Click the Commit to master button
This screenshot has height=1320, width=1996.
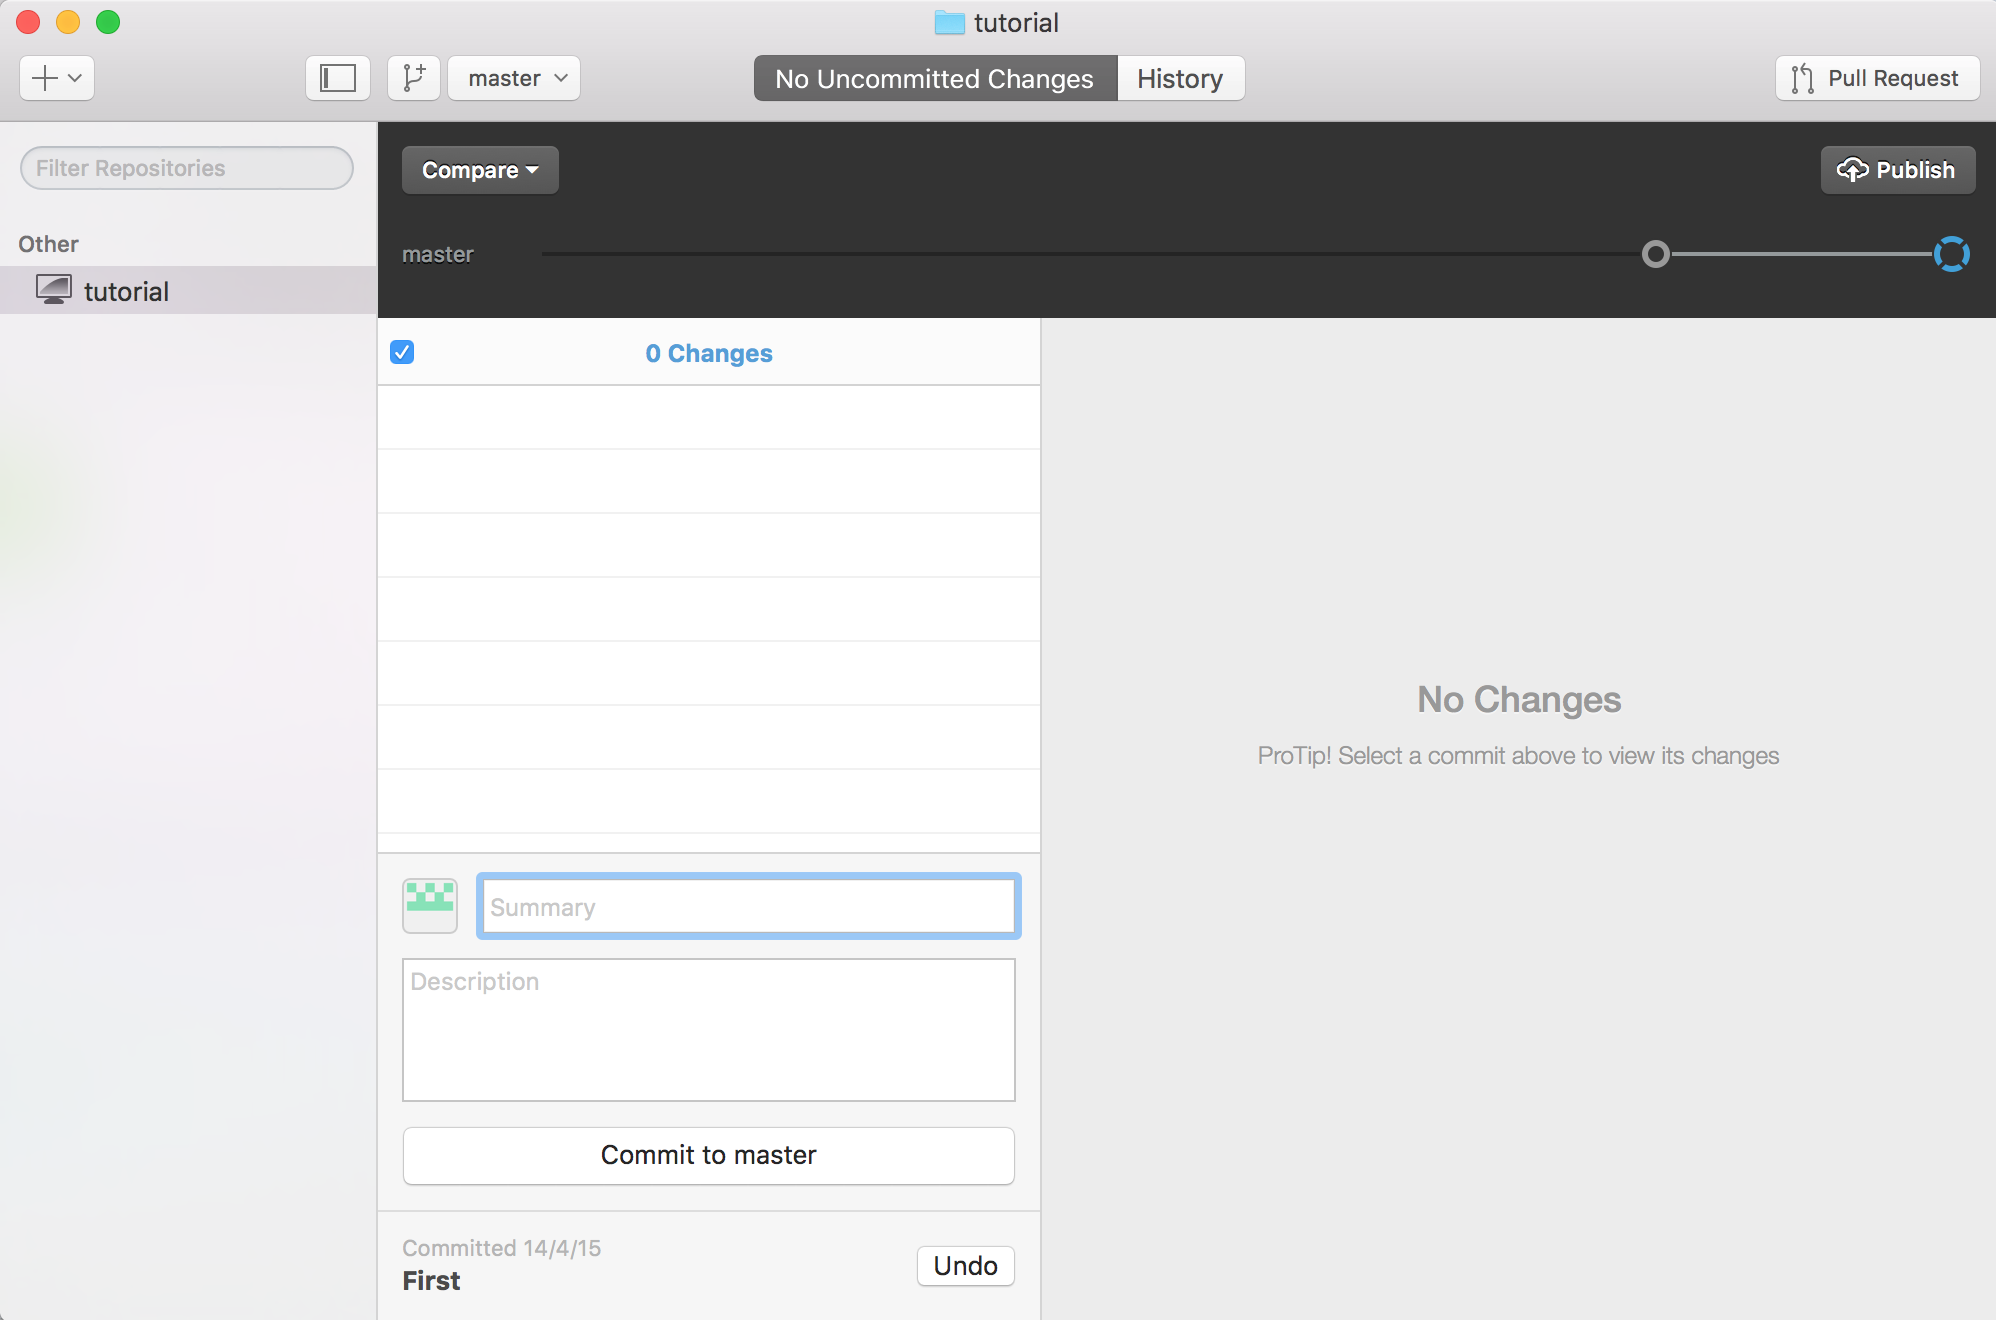tap(708, 1155)
